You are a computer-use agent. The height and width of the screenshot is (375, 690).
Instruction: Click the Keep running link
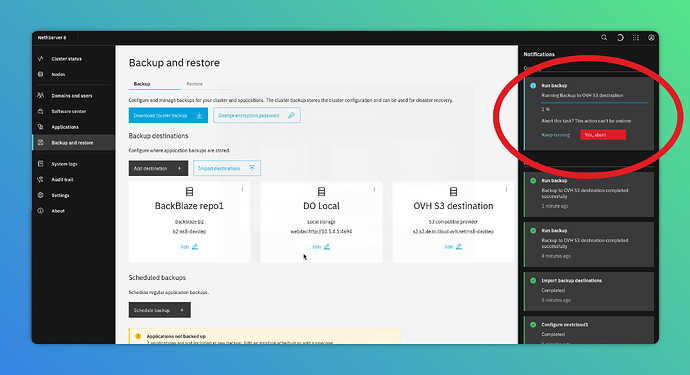coord(556,135)
